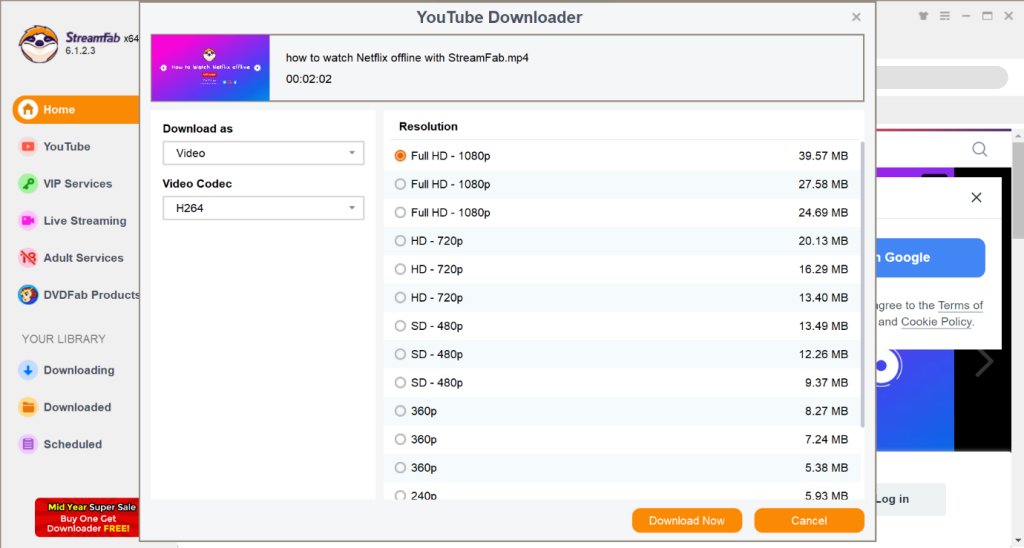This screenshot has height=548, width=1024.
Task: Open the Video Codec H264 dropdown
Action: point(263,208)
